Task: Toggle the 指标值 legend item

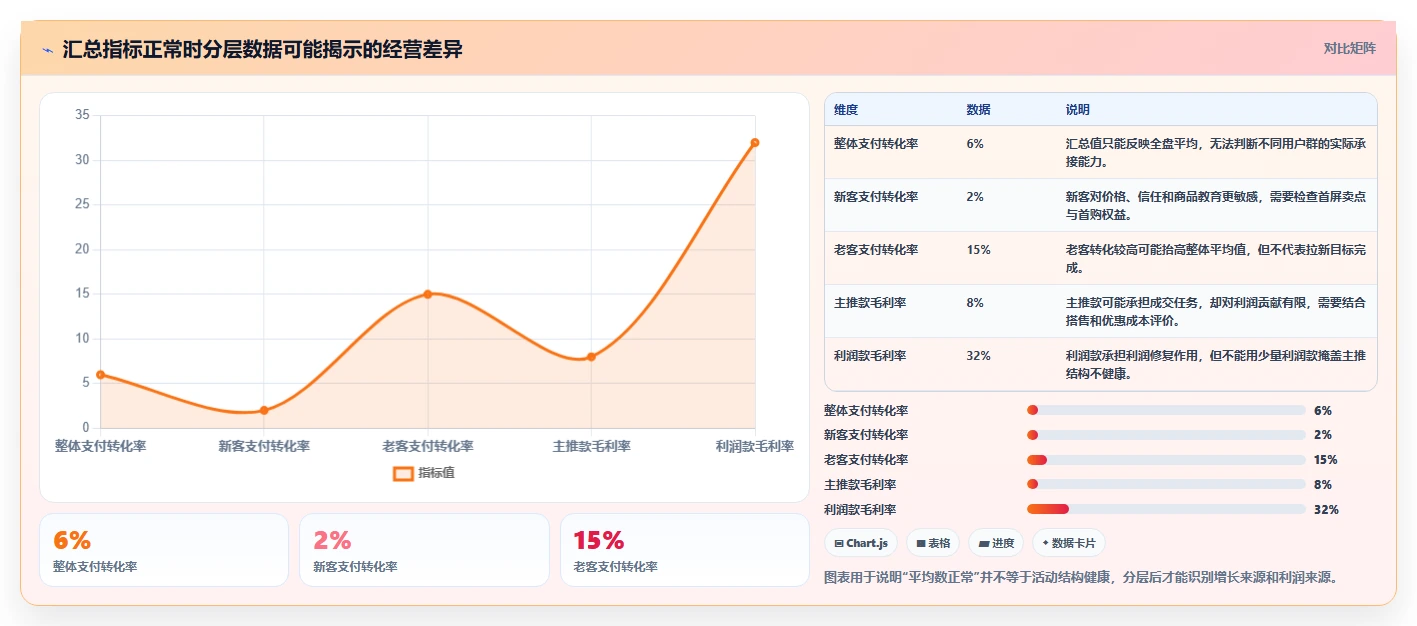Action: [x=424, y=473]
